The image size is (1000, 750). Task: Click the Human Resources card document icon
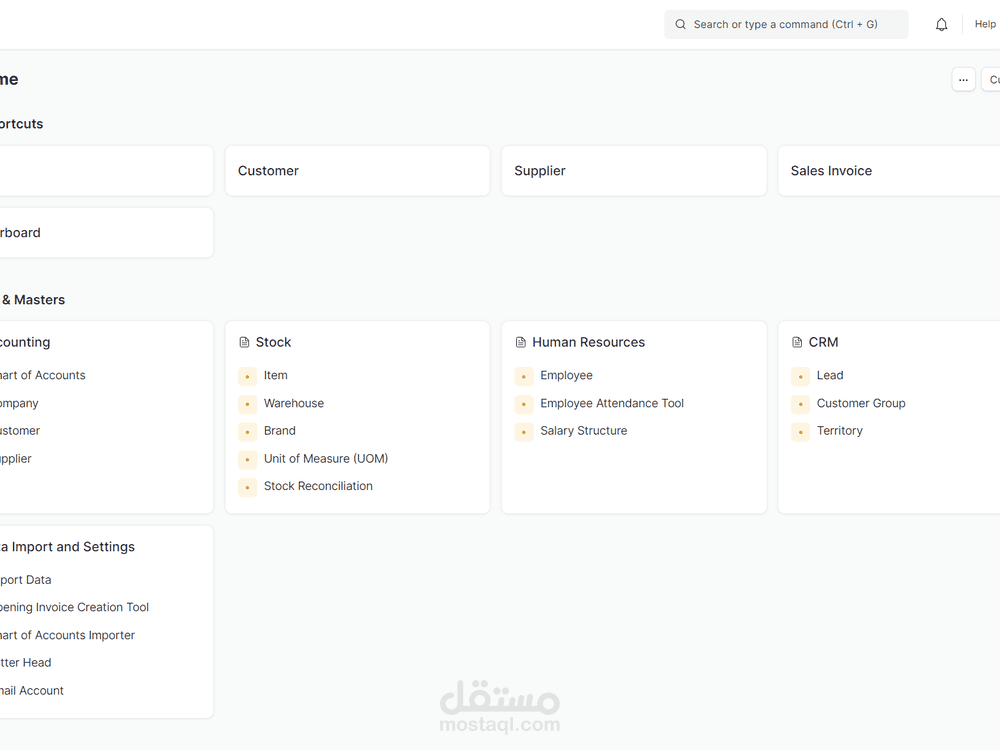coord(520,342)
